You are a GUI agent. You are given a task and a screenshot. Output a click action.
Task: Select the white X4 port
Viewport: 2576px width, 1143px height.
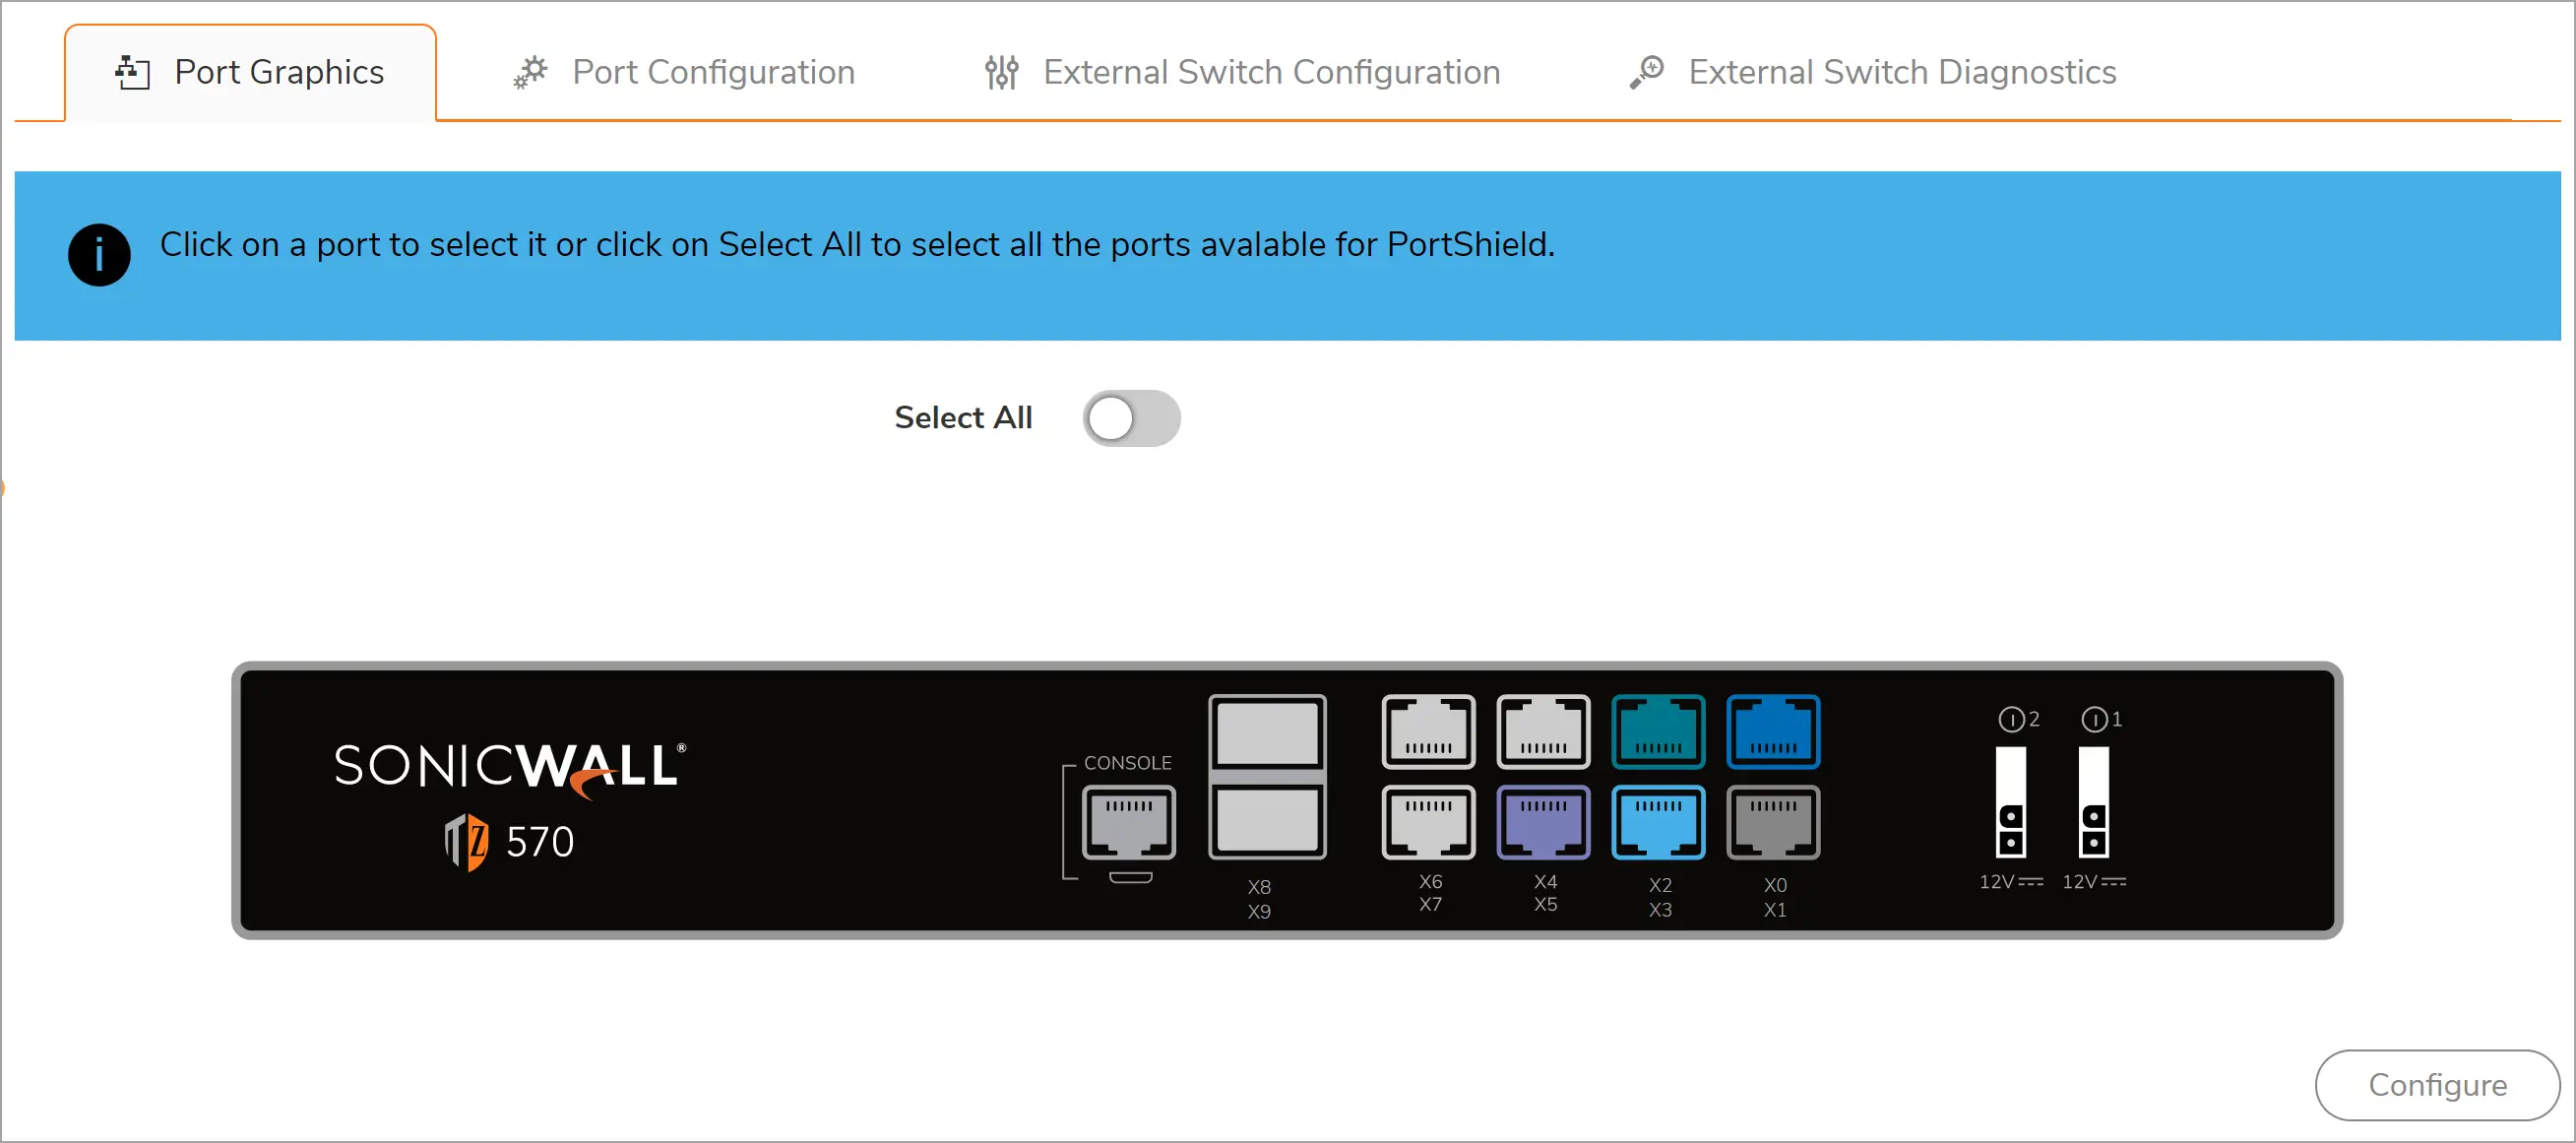coord(1543,732)
